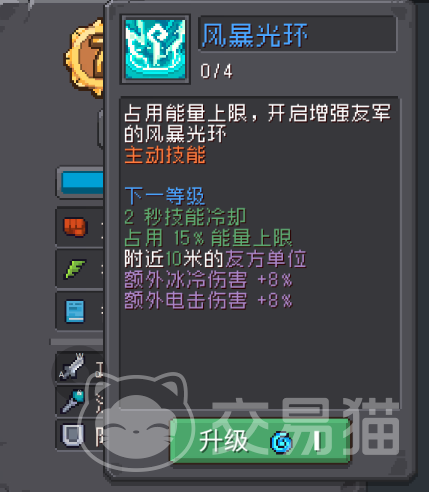
Task: Click the blue 下一等级 heading
Action: (x=165, y=196)
